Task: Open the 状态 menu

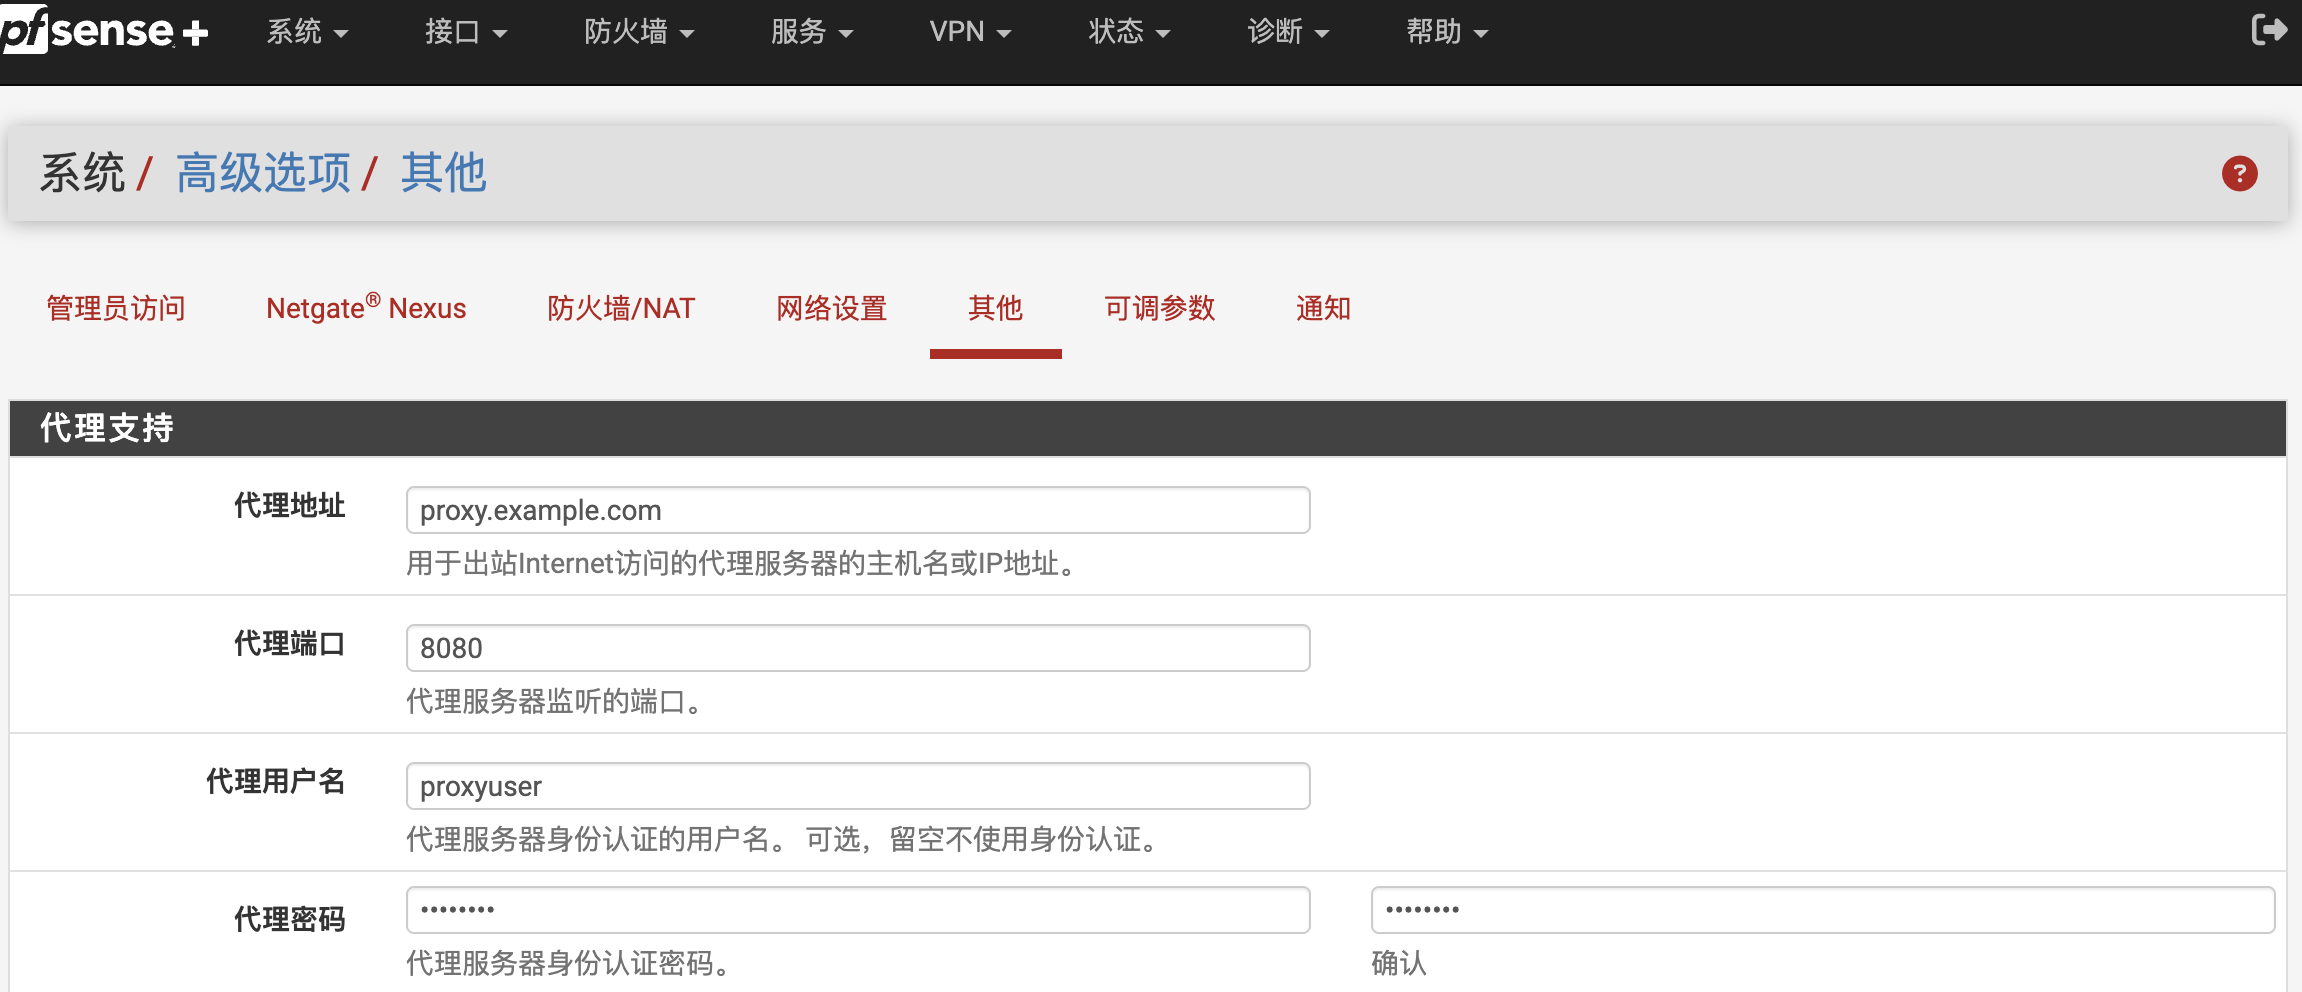Action: pos(1129,32)
